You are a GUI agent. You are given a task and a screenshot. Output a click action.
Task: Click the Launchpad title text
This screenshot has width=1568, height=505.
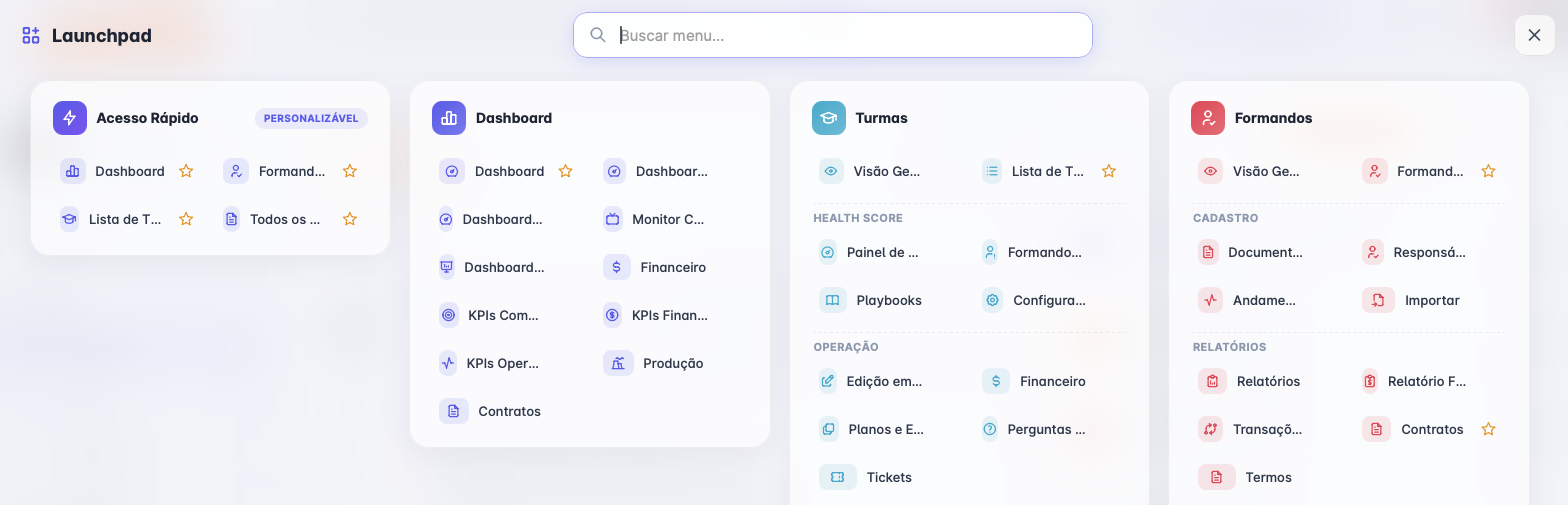[102, 36]
